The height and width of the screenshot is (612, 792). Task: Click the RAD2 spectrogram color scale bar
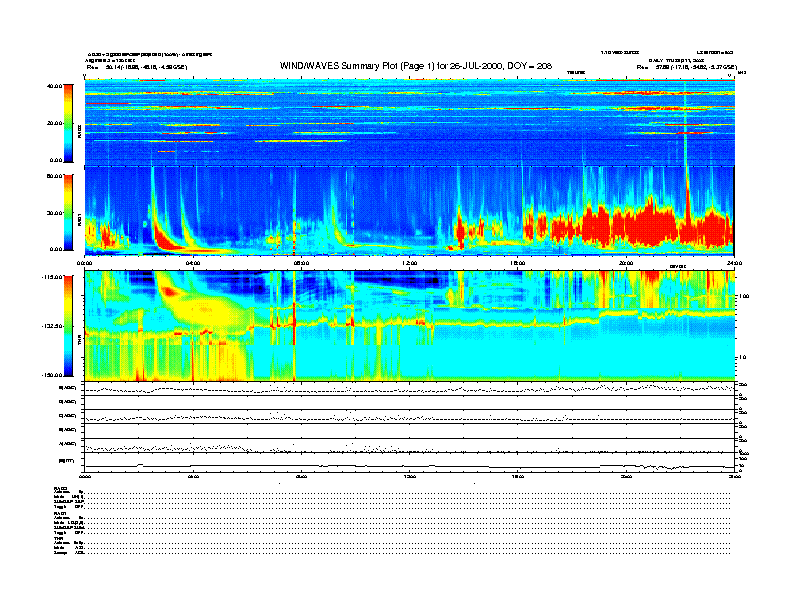tap(68, 123)
